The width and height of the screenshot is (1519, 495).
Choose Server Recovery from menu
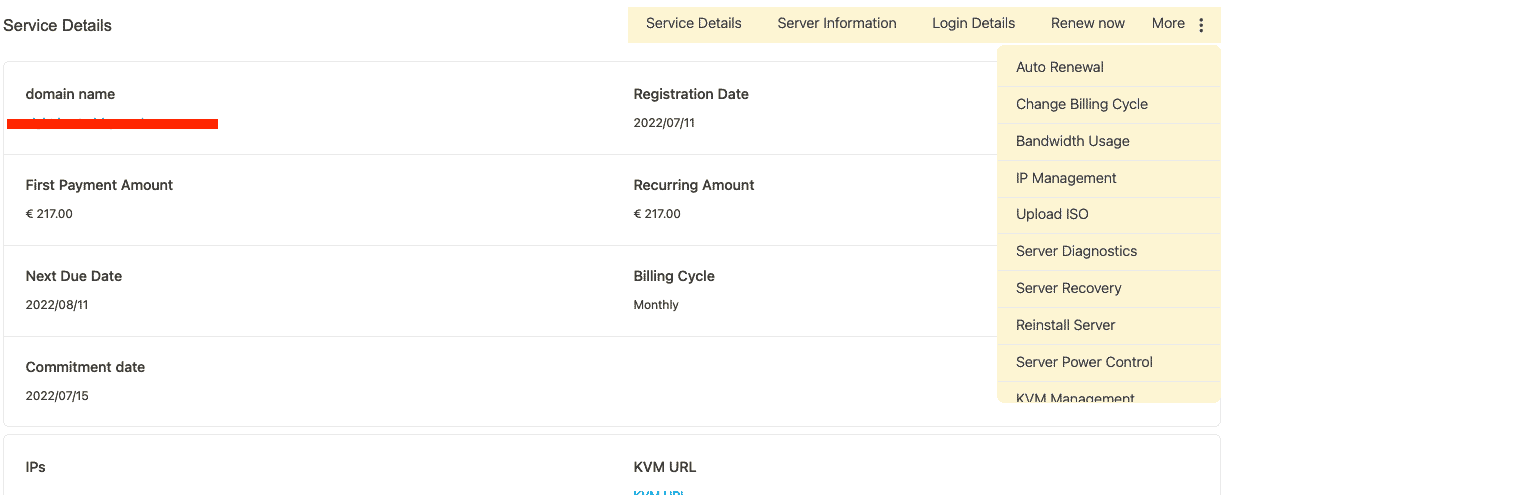1068,289
